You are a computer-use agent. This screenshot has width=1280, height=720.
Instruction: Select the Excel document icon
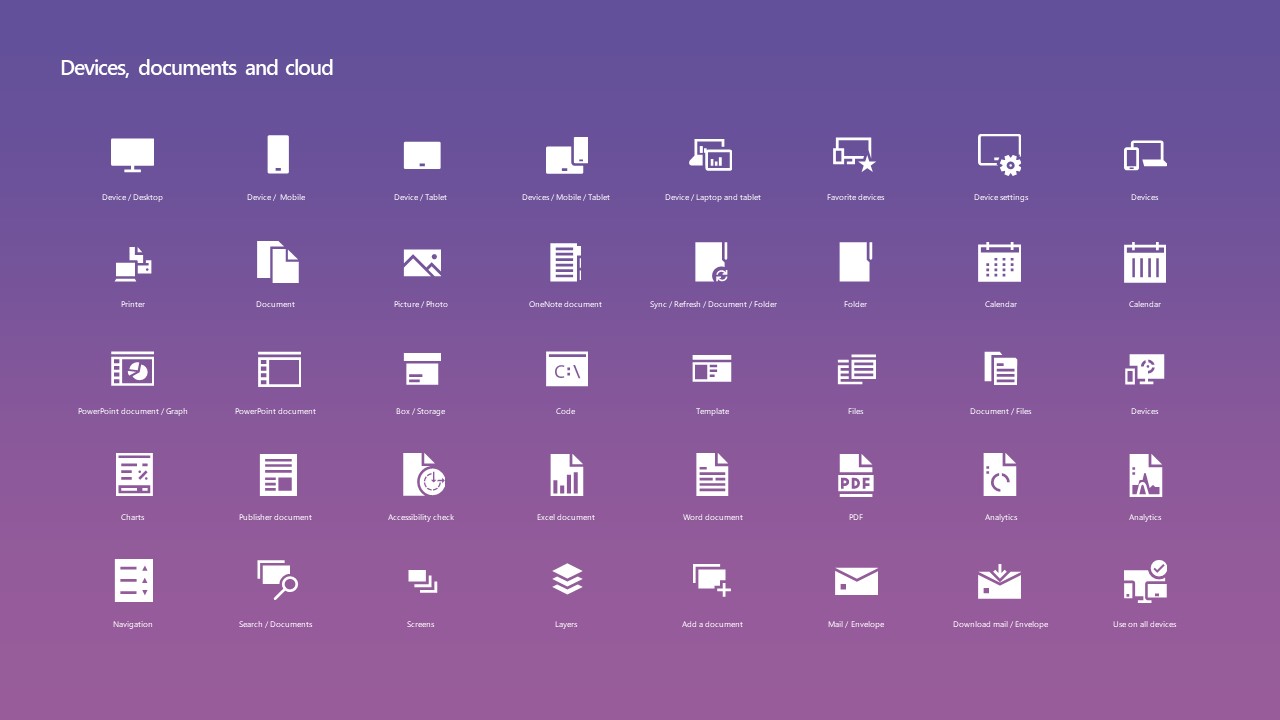[567, 475]
